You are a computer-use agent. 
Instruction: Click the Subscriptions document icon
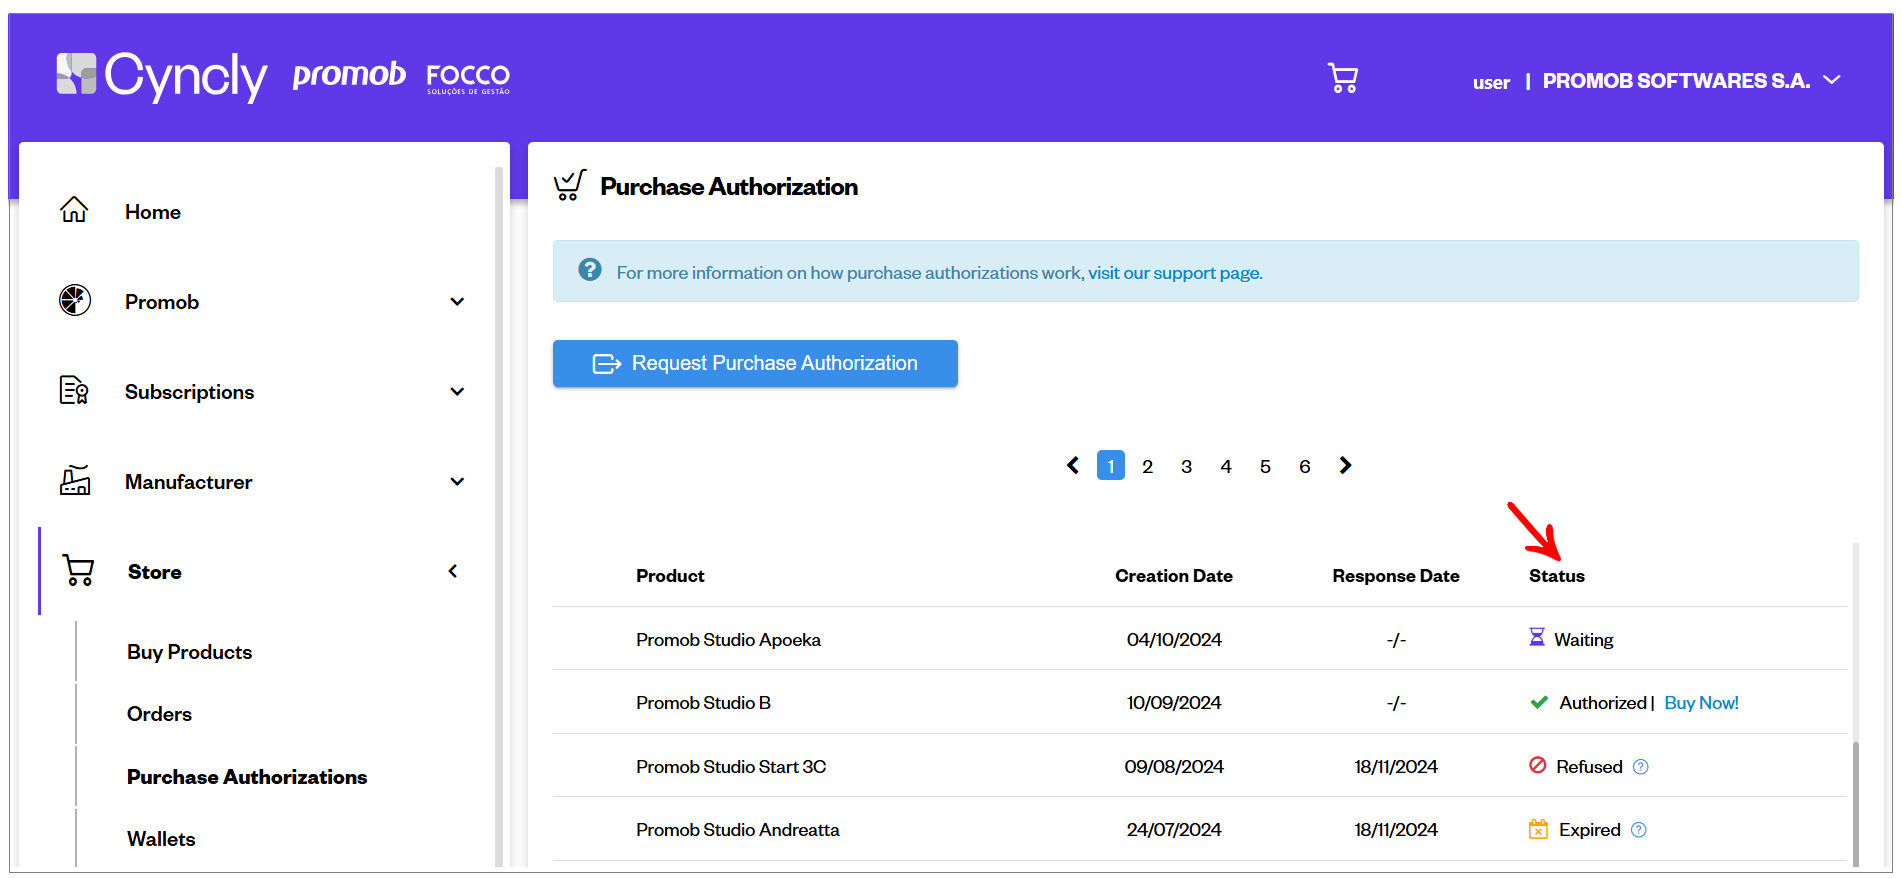74,390
